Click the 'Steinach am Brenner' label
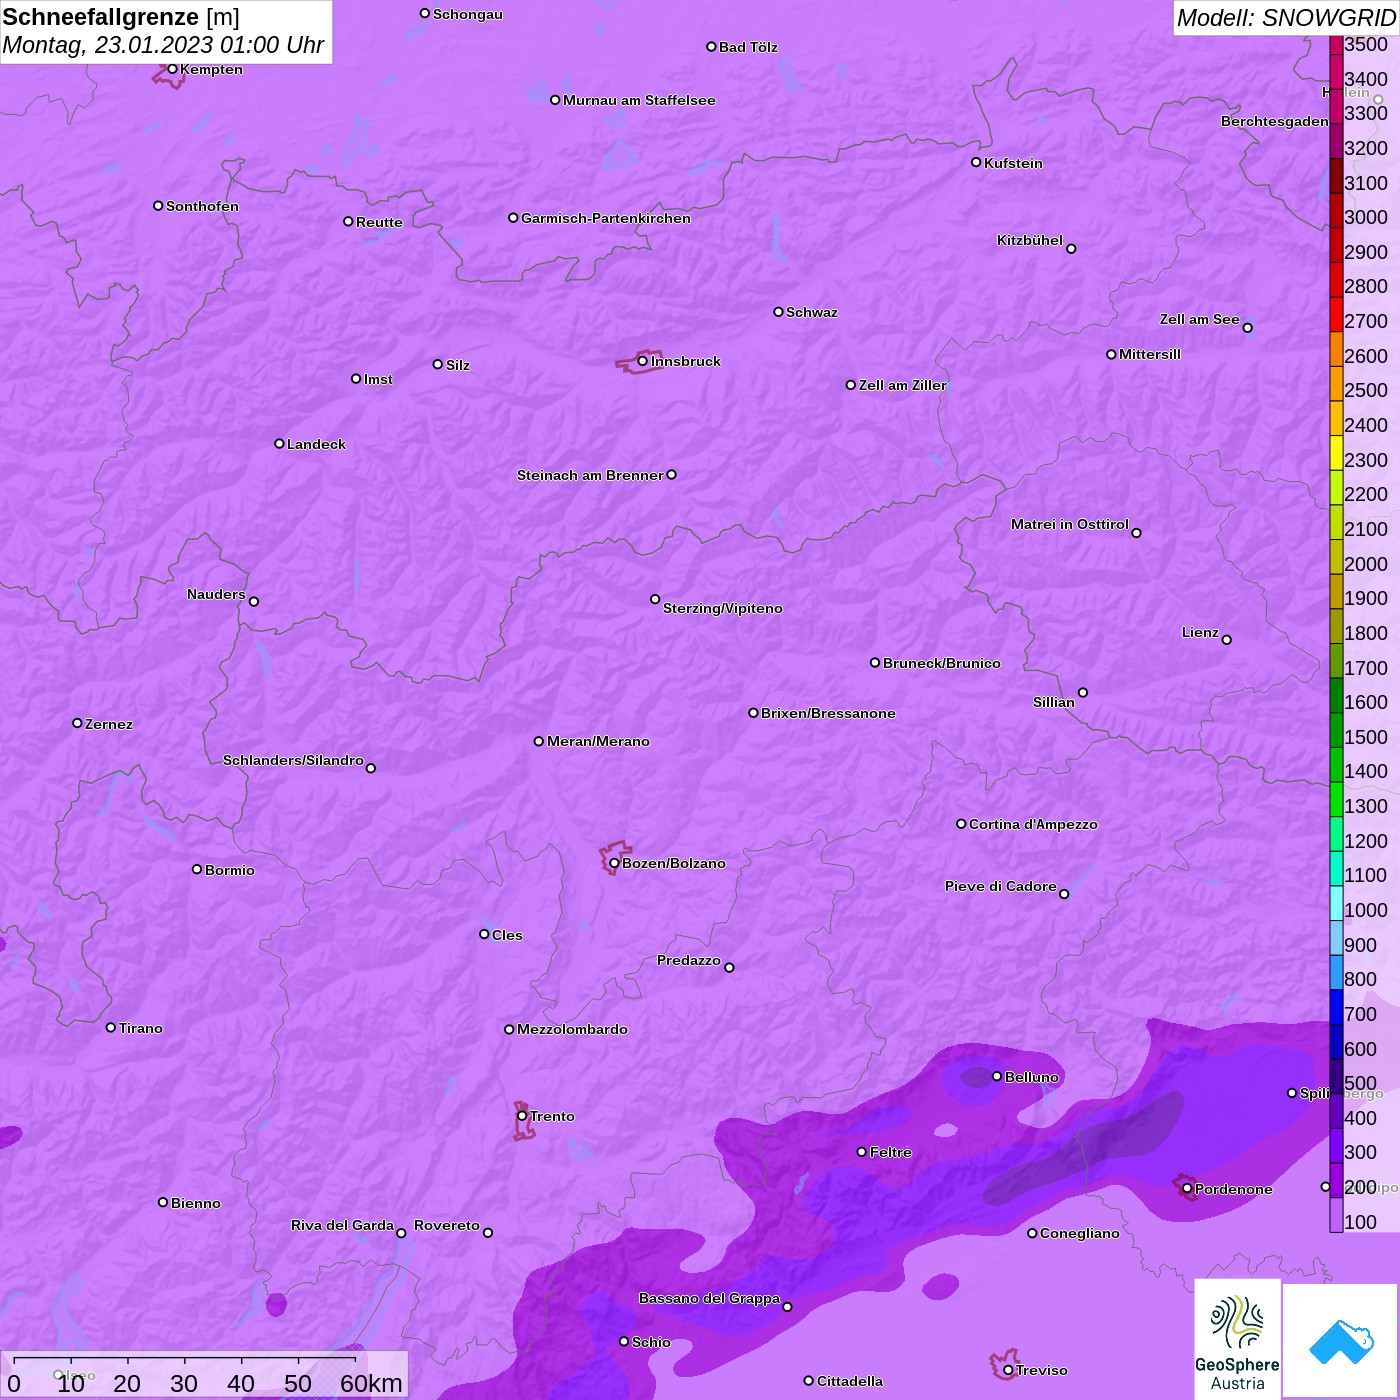1400x1400 pixels. point(590,475)
